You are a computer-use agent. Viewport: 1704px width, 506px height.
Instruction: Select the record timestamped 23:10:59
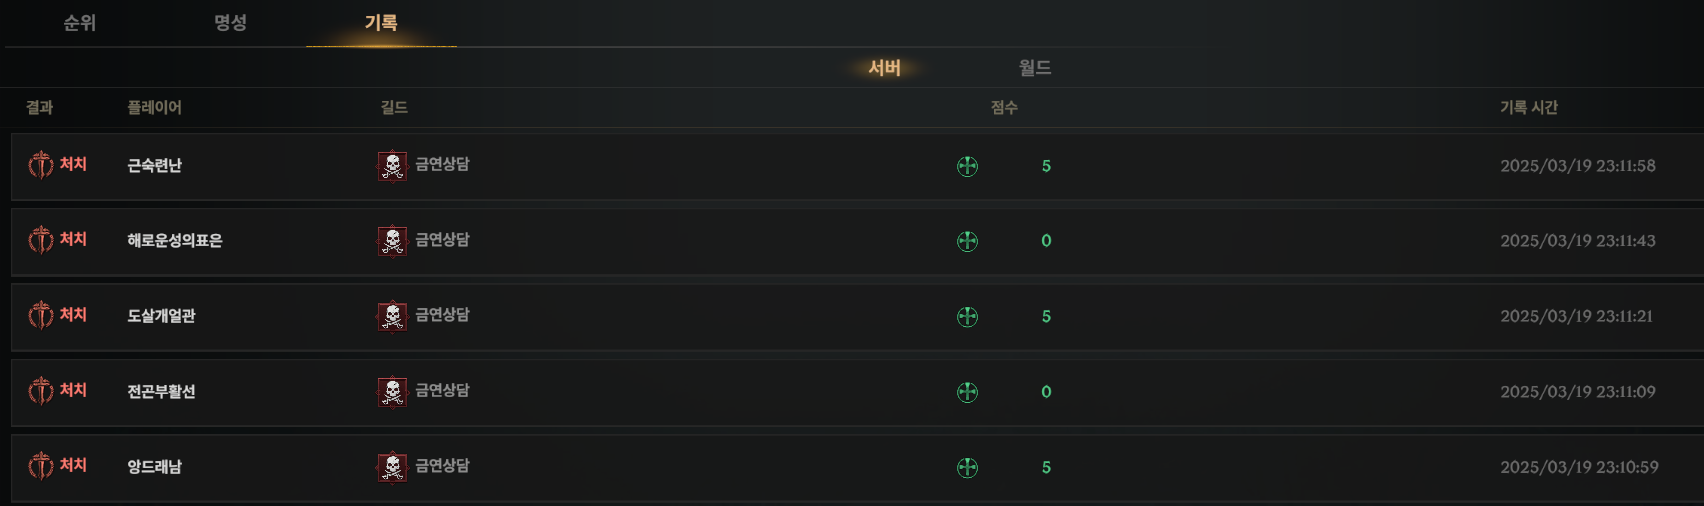pyautogui.click(x=856, y=467)
